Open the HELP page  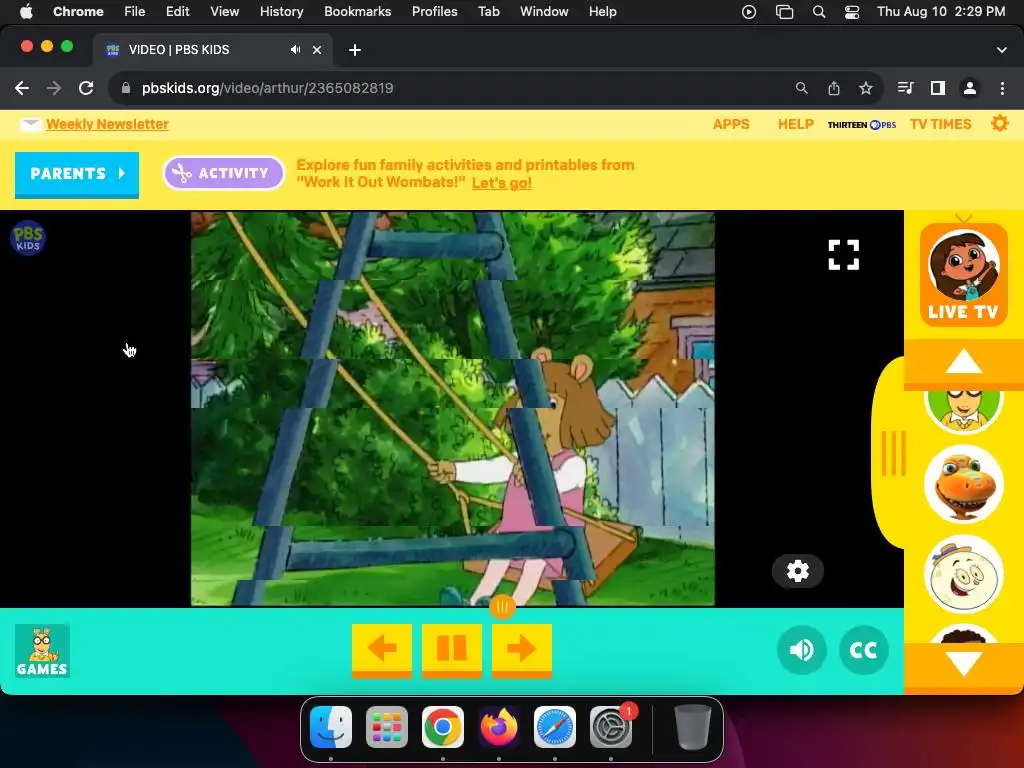click(795, 124)
